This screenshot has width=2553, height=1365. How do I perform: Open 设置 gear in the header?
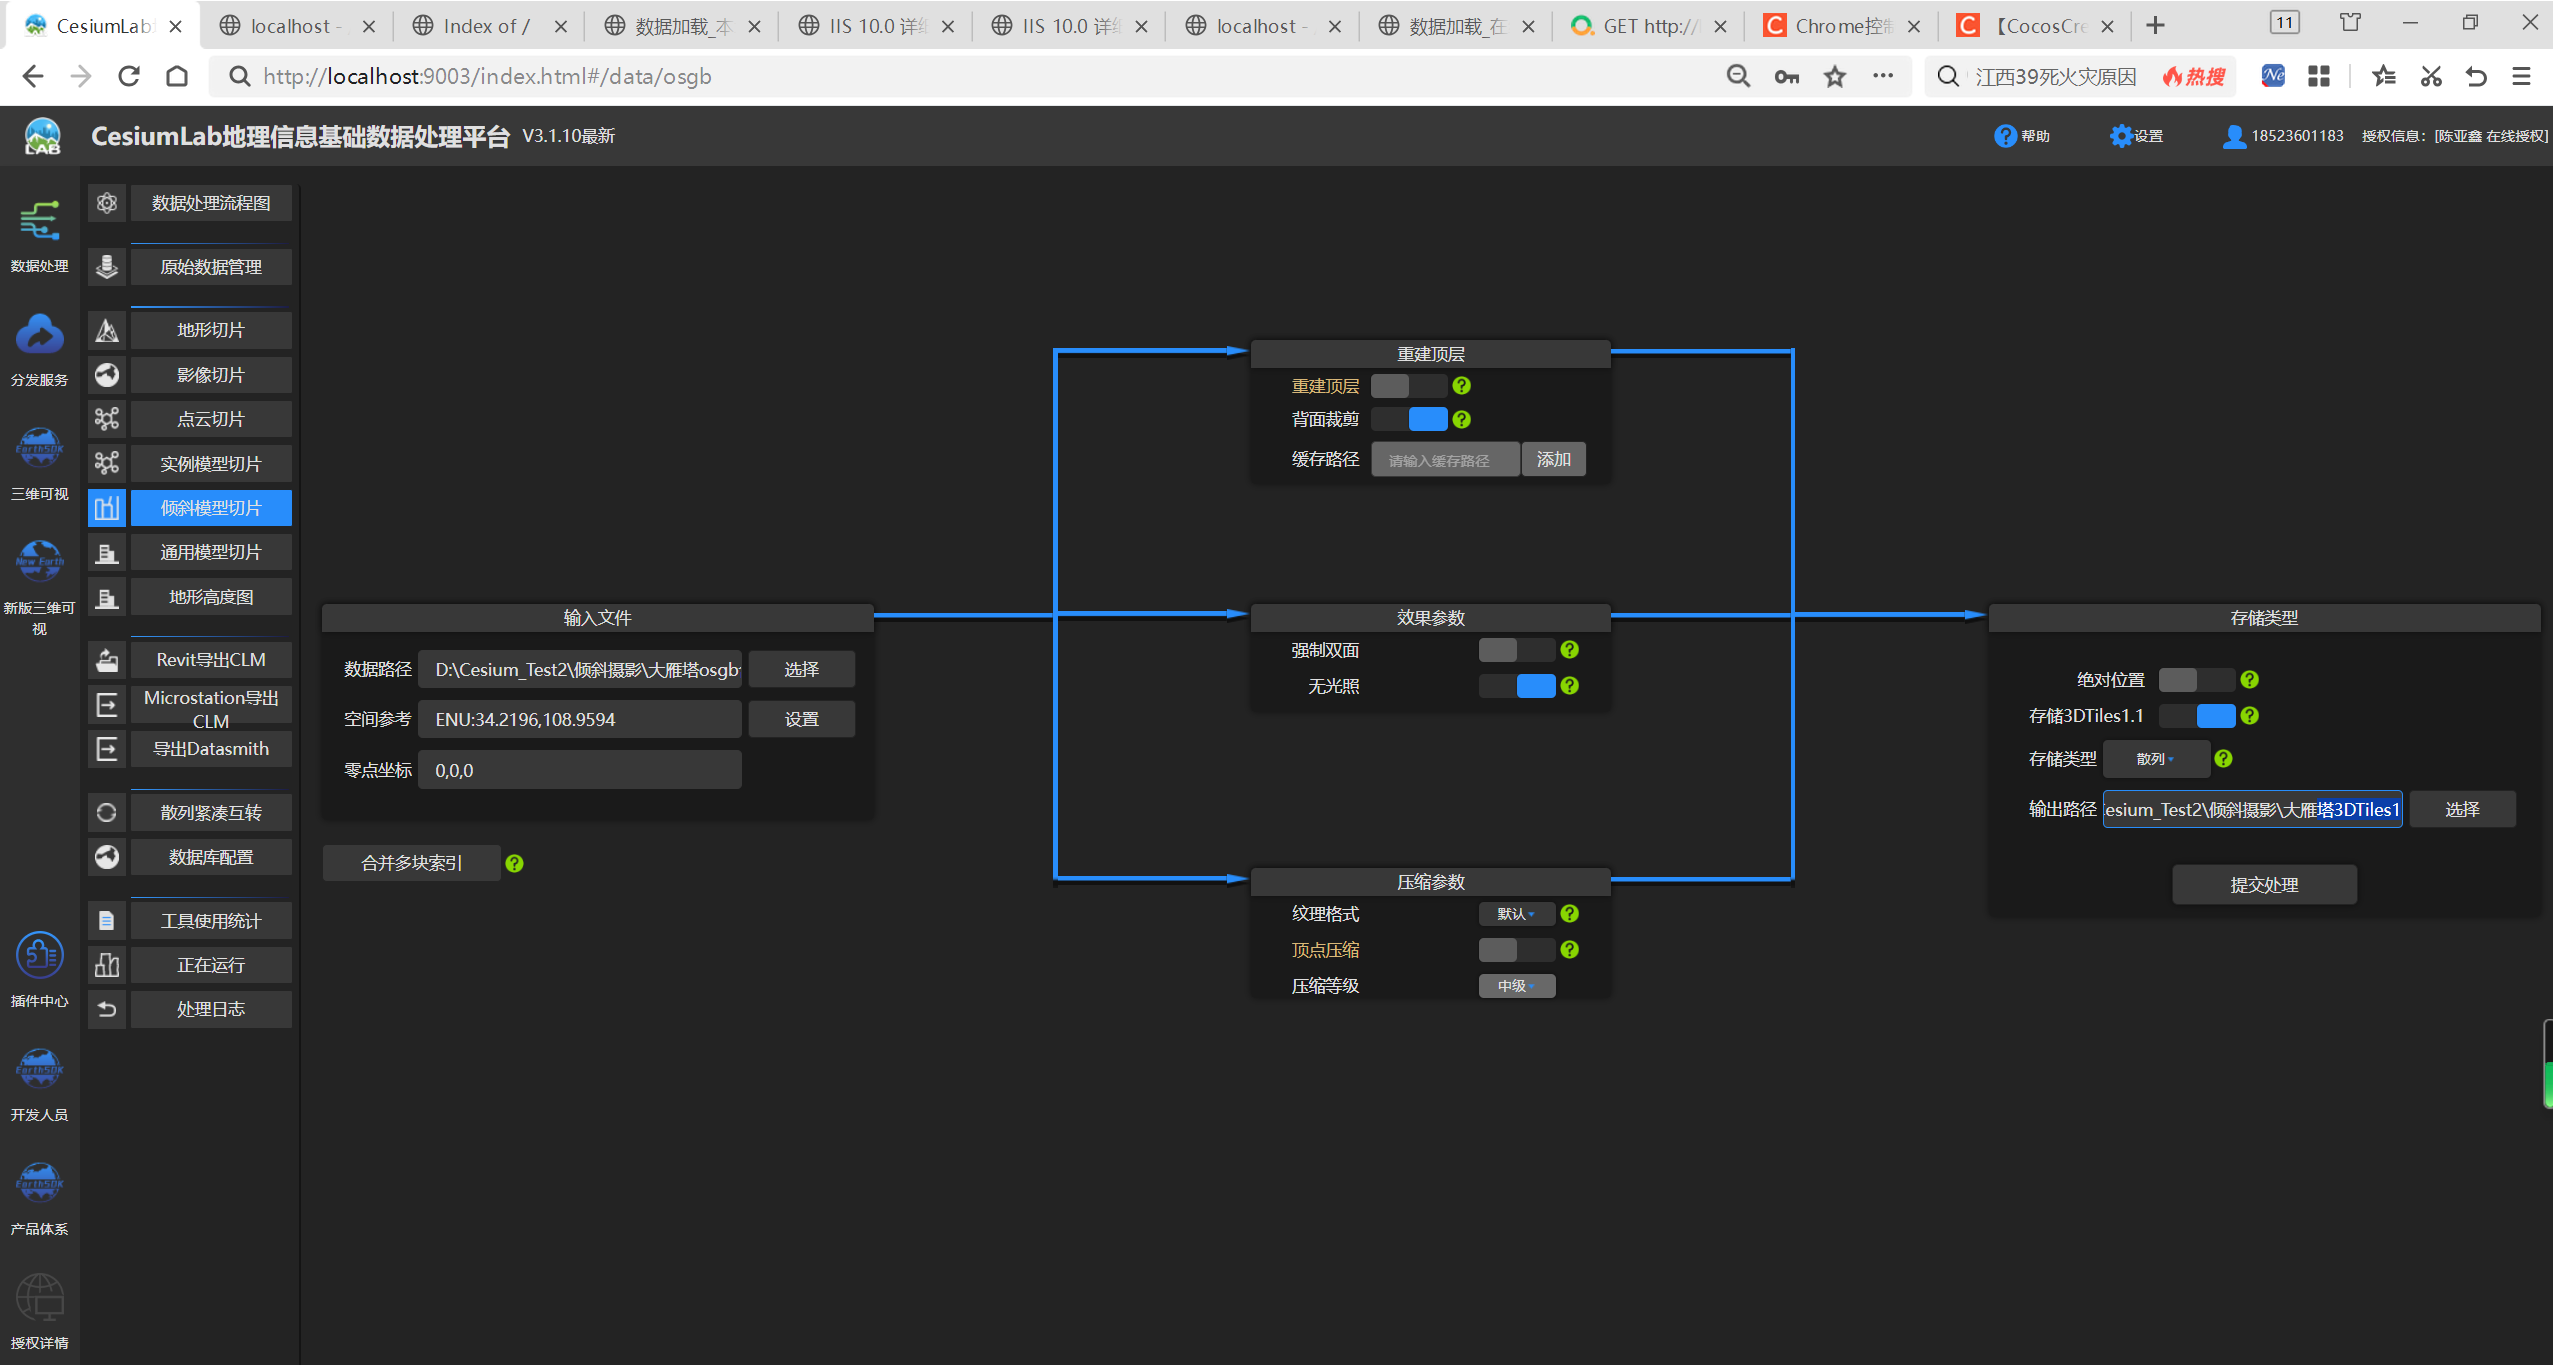(2136, 136)
